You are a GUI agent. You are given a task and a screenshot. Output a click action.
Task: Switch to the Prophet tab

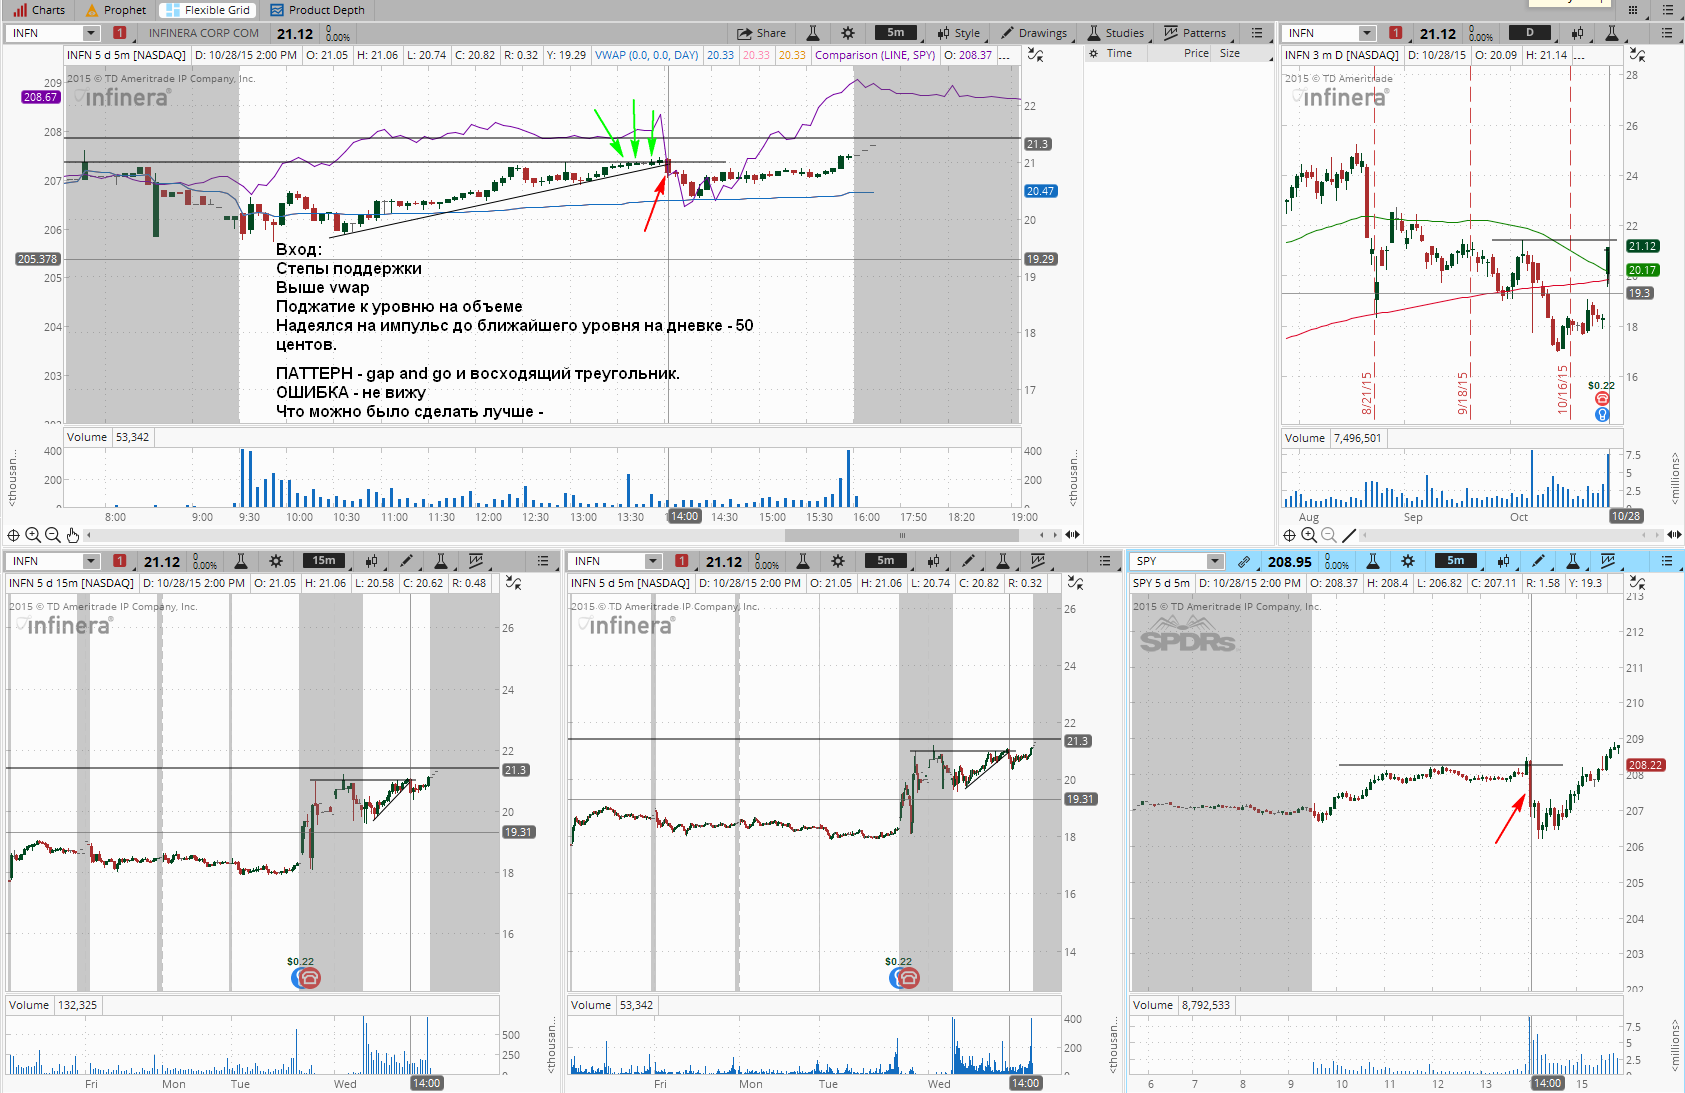pos(116,10)
